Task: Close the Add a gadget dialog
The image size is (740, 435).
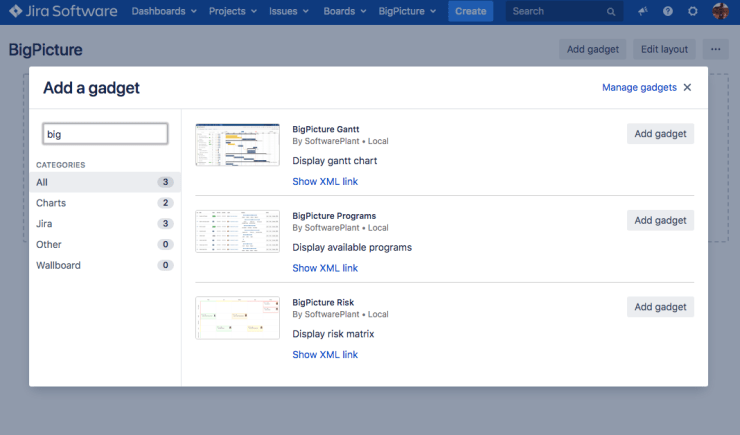Action: tap(688, 88)
